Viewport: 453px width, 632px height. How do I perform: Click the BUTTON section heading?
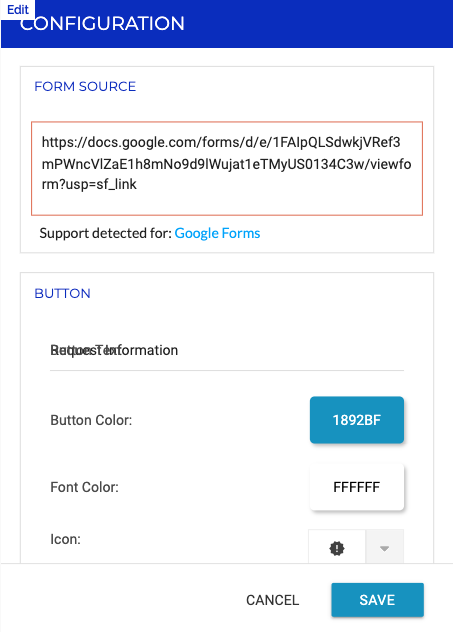click(x=62, y=293)
